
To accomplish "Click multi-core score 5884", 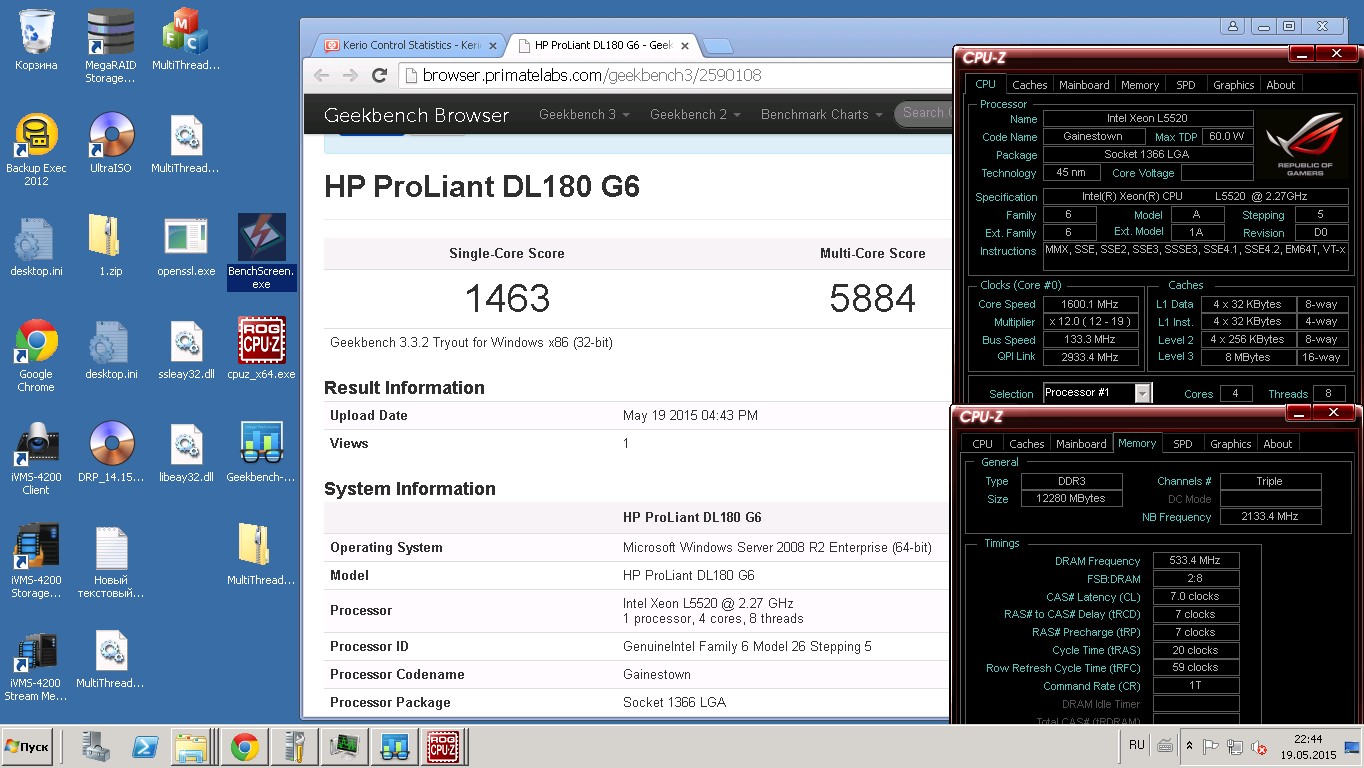I will (872, 298).
